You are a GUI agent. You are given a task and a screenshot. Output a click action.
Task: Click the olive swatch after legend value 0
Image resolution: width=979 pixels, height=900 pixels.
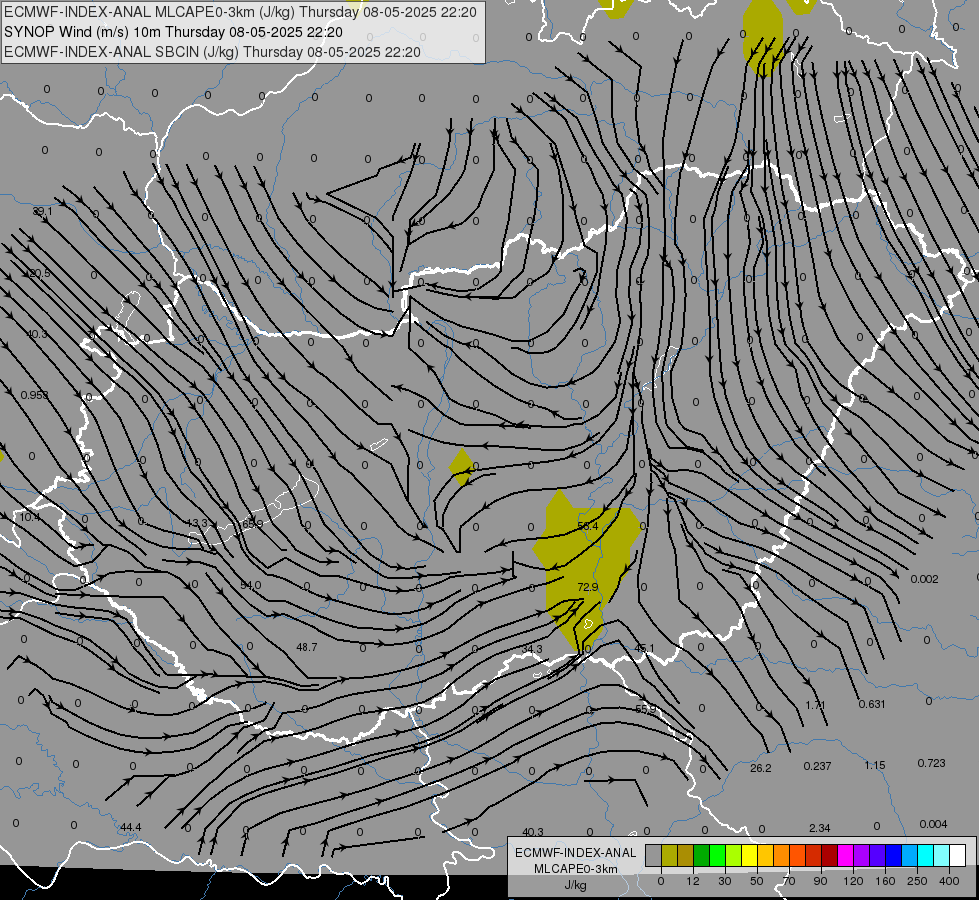(669, 855)
